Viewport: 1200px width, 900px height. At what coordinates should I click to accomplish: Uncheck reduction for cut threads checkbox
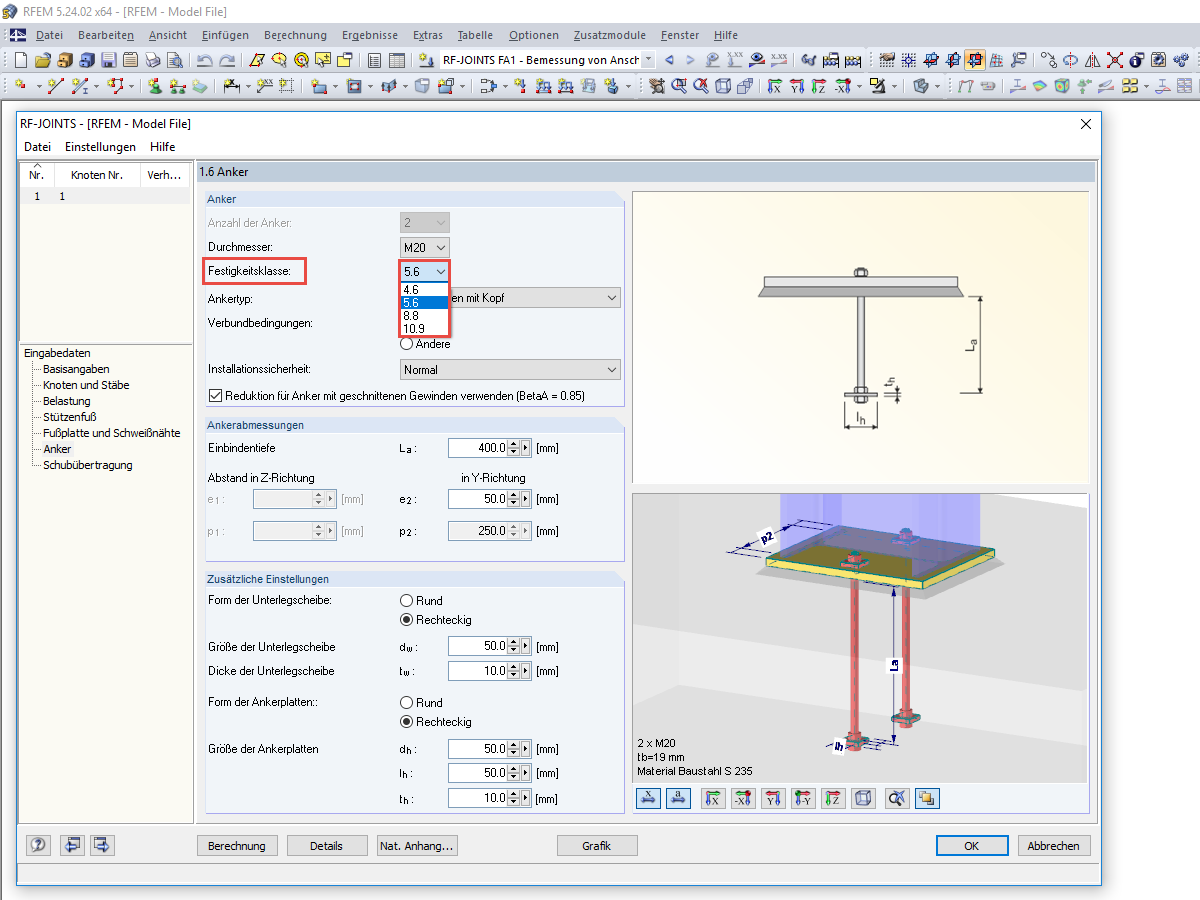click(x=215, y=395)
